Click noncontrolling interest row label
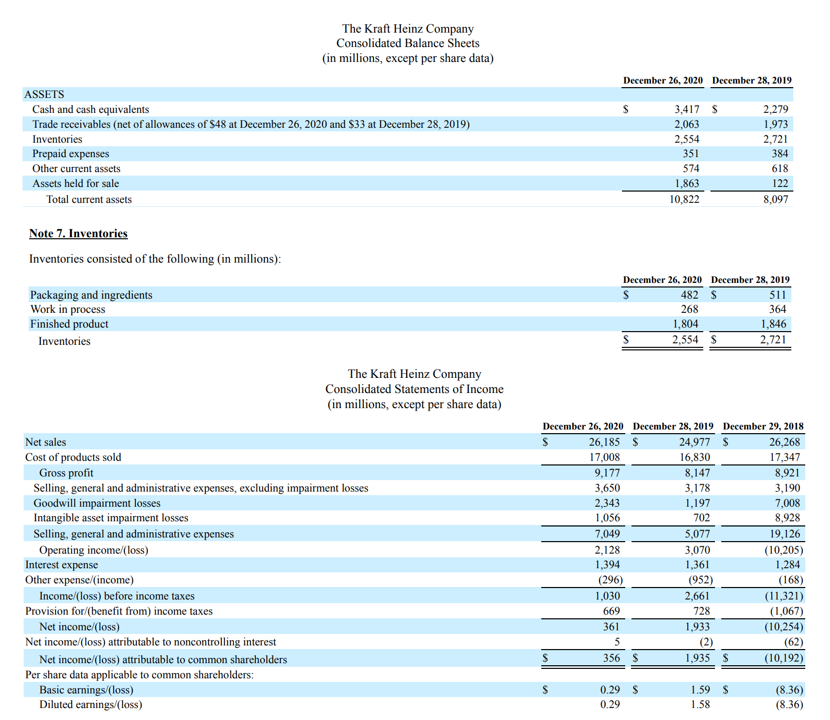The height and width of the screenshot is (720, 830). (x=151, y=642)
